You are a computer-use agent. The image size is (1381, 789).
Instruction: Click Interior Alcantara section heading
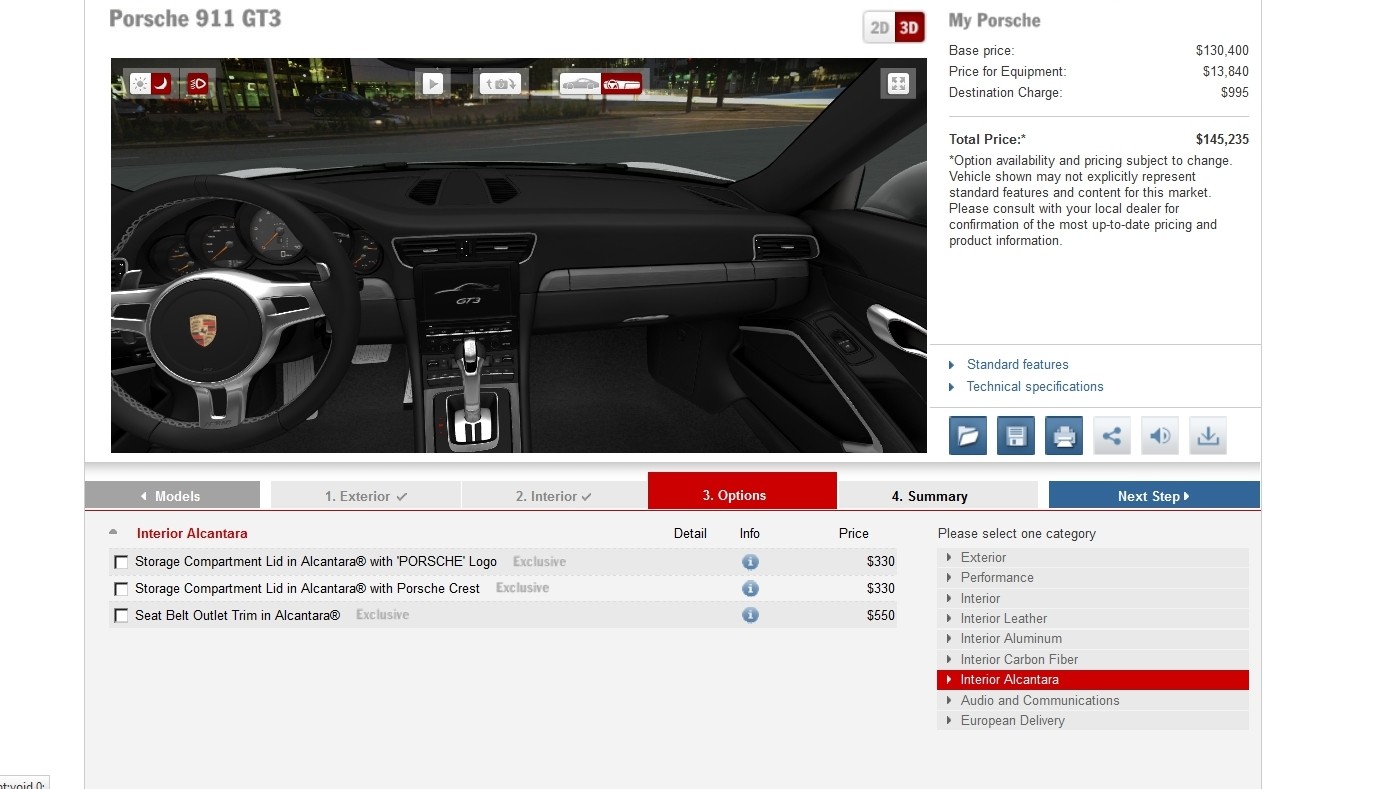(192, 534)
